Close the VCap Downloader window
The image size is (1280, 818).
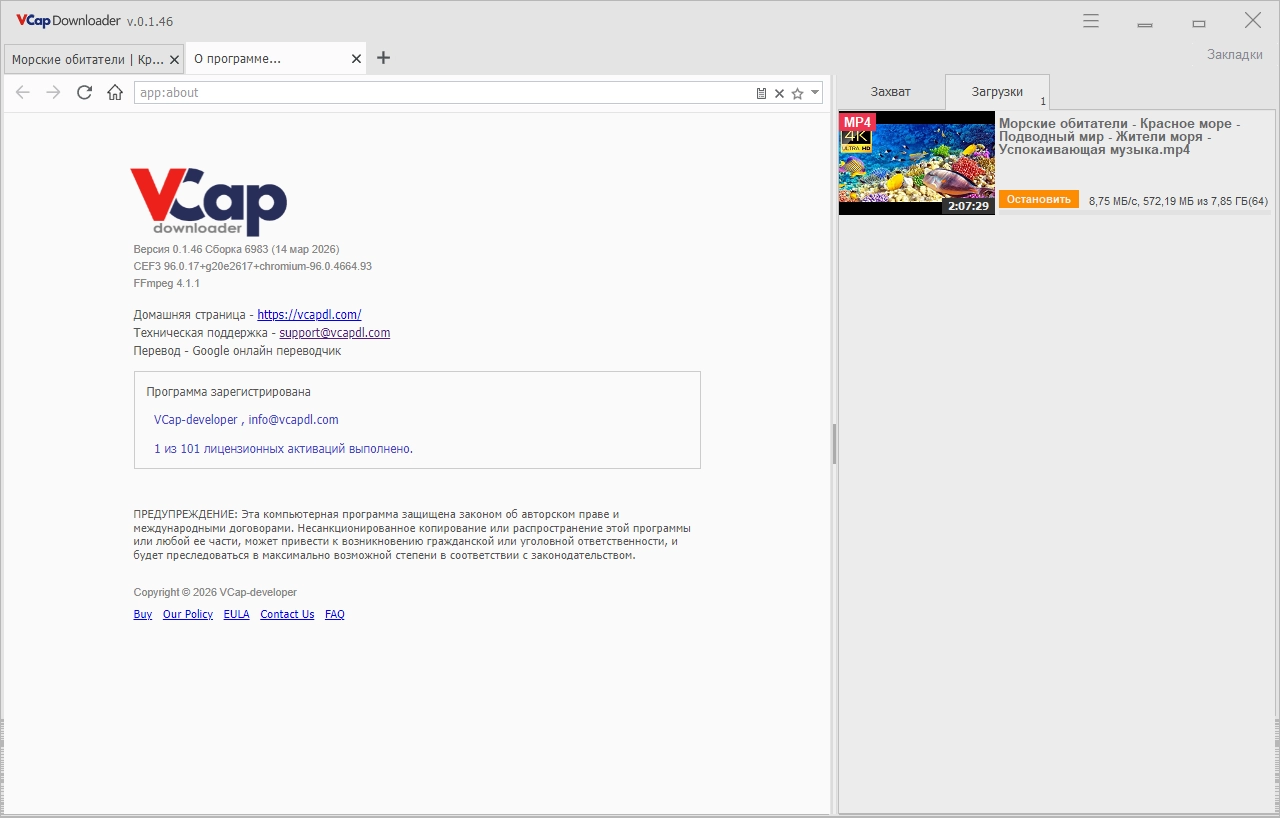click(x=1252, y=20)
